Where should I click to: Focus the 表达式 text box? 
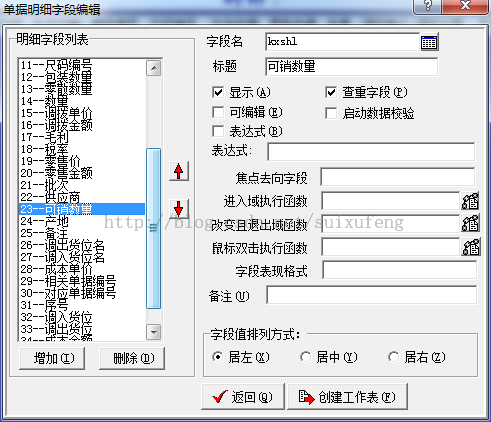371,152
